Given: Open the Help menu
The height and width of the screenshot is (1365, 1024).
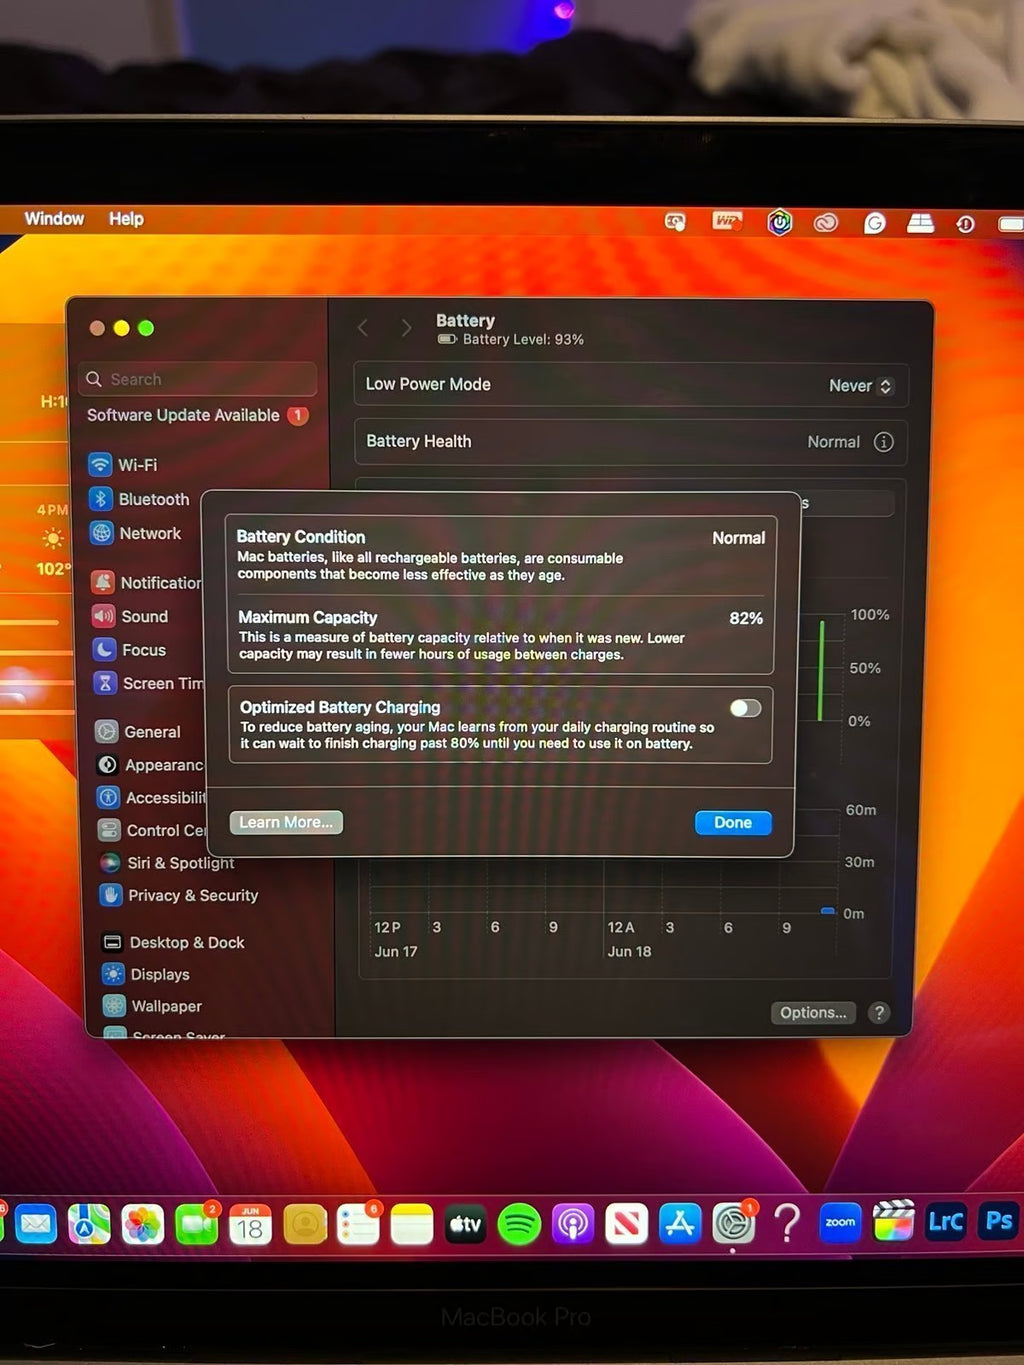Looking at the screenshot, I should point(126,218).
